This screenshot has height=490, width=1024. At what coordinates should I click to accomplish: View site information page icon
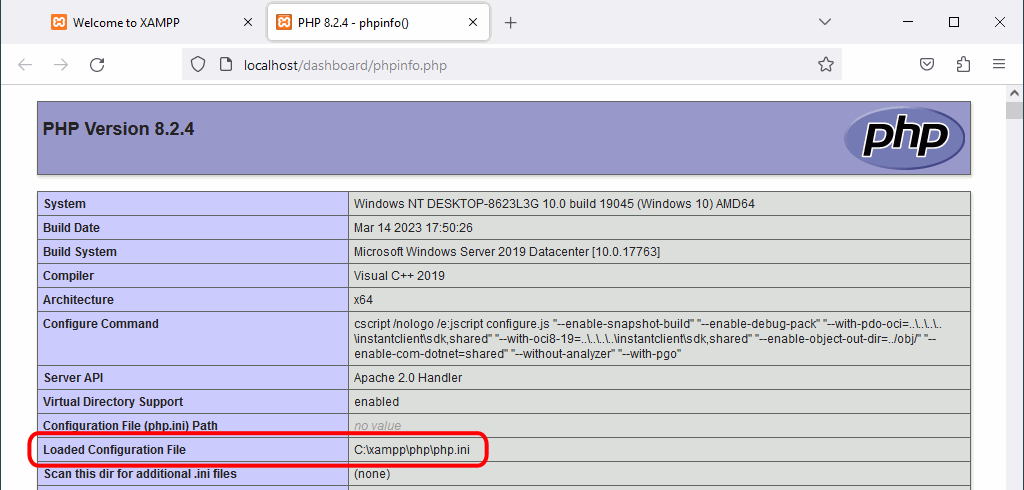pyautogui.click(x=225, y=65)
